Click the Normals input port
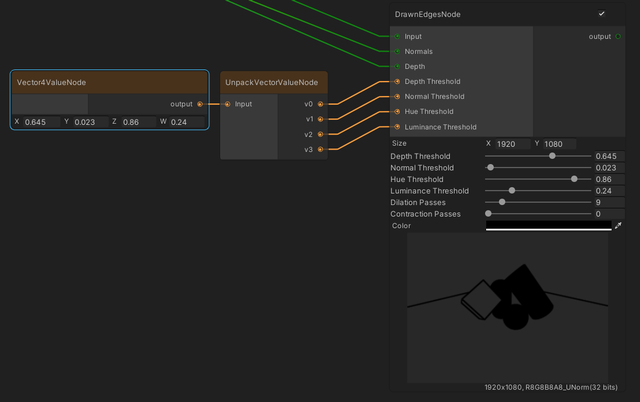This screenshot has height=402, width=640. pos(396,51)
